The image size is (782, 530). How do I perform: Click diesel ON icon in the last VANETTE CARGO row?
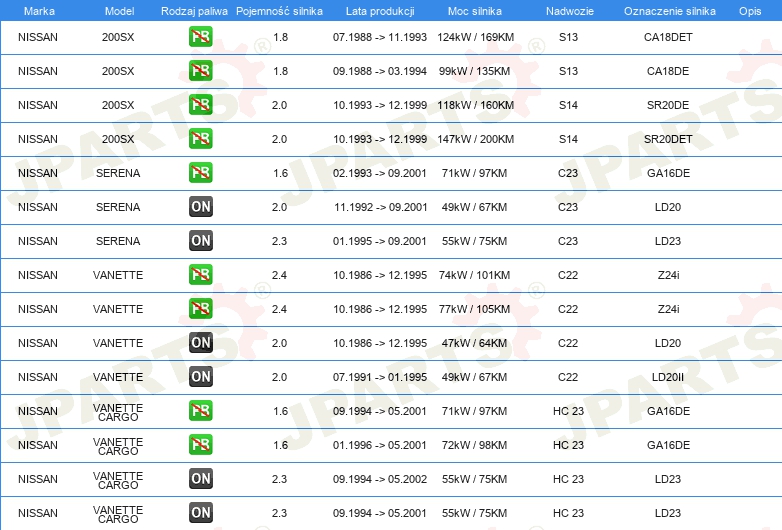(x=200, y=513)
